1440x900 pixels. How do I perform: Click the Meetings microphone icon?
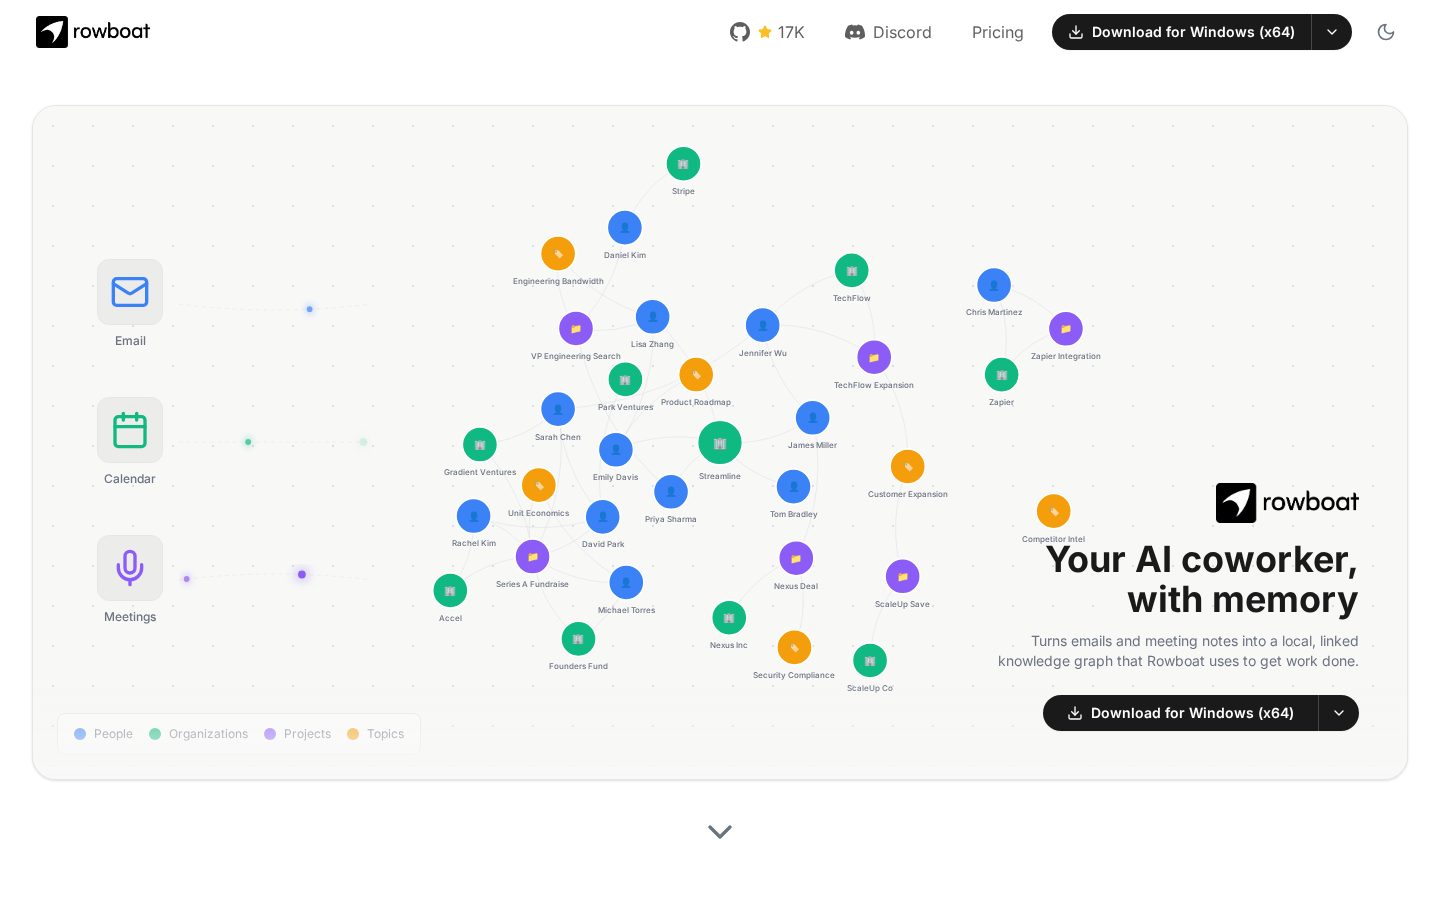(130, 568)
